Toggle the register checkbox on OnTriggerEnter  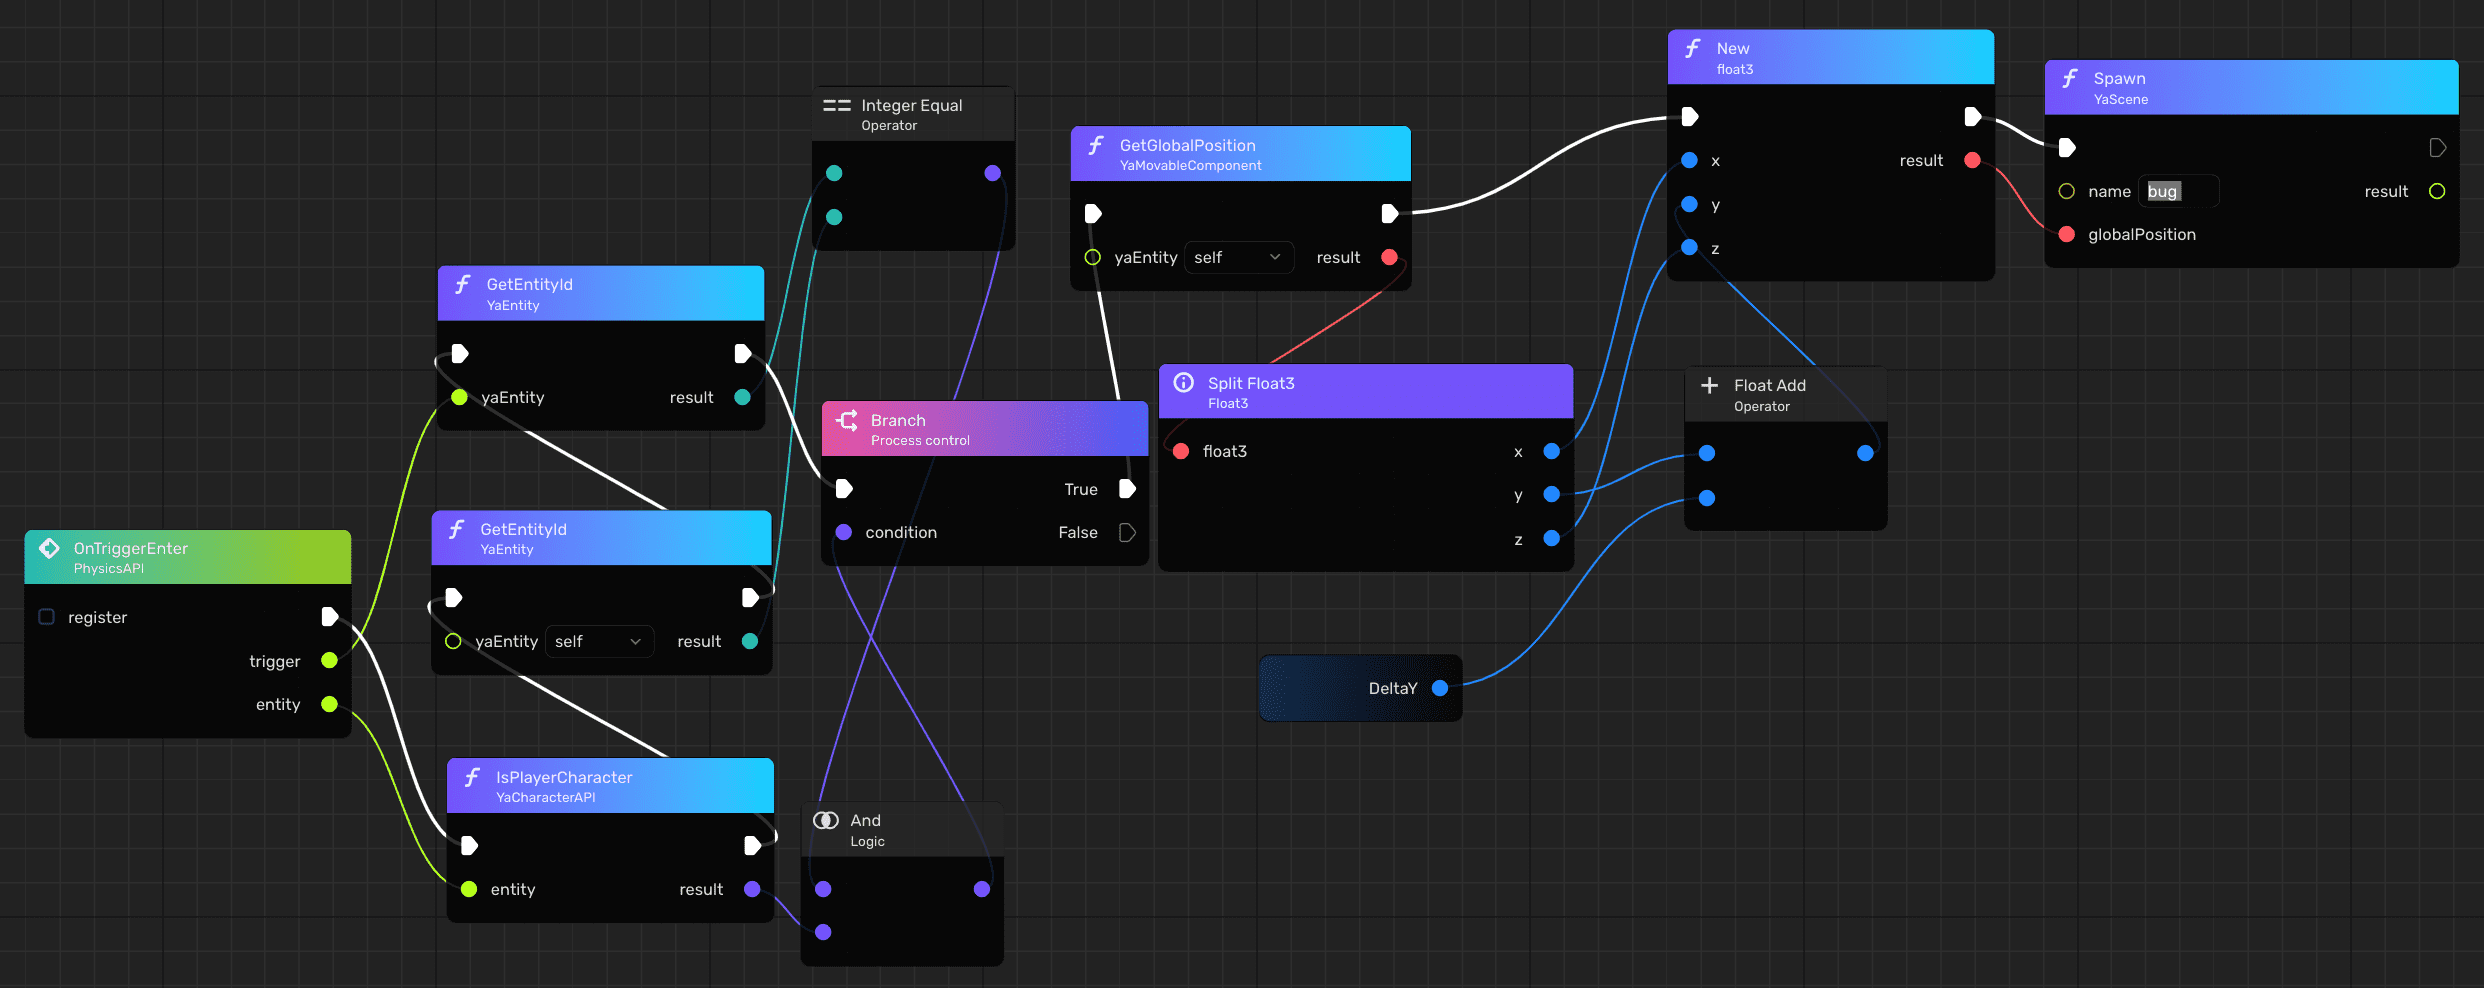(46, 617)
